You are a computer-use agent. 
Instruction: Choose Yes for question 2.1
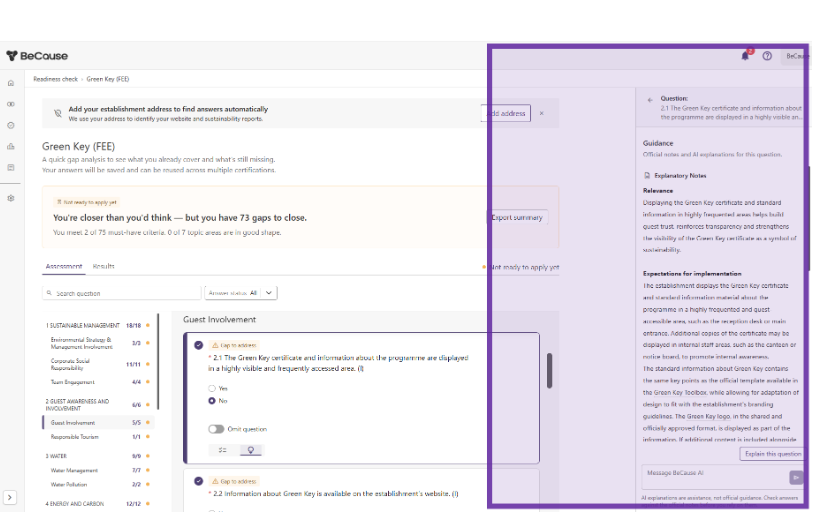coord(212,388)
